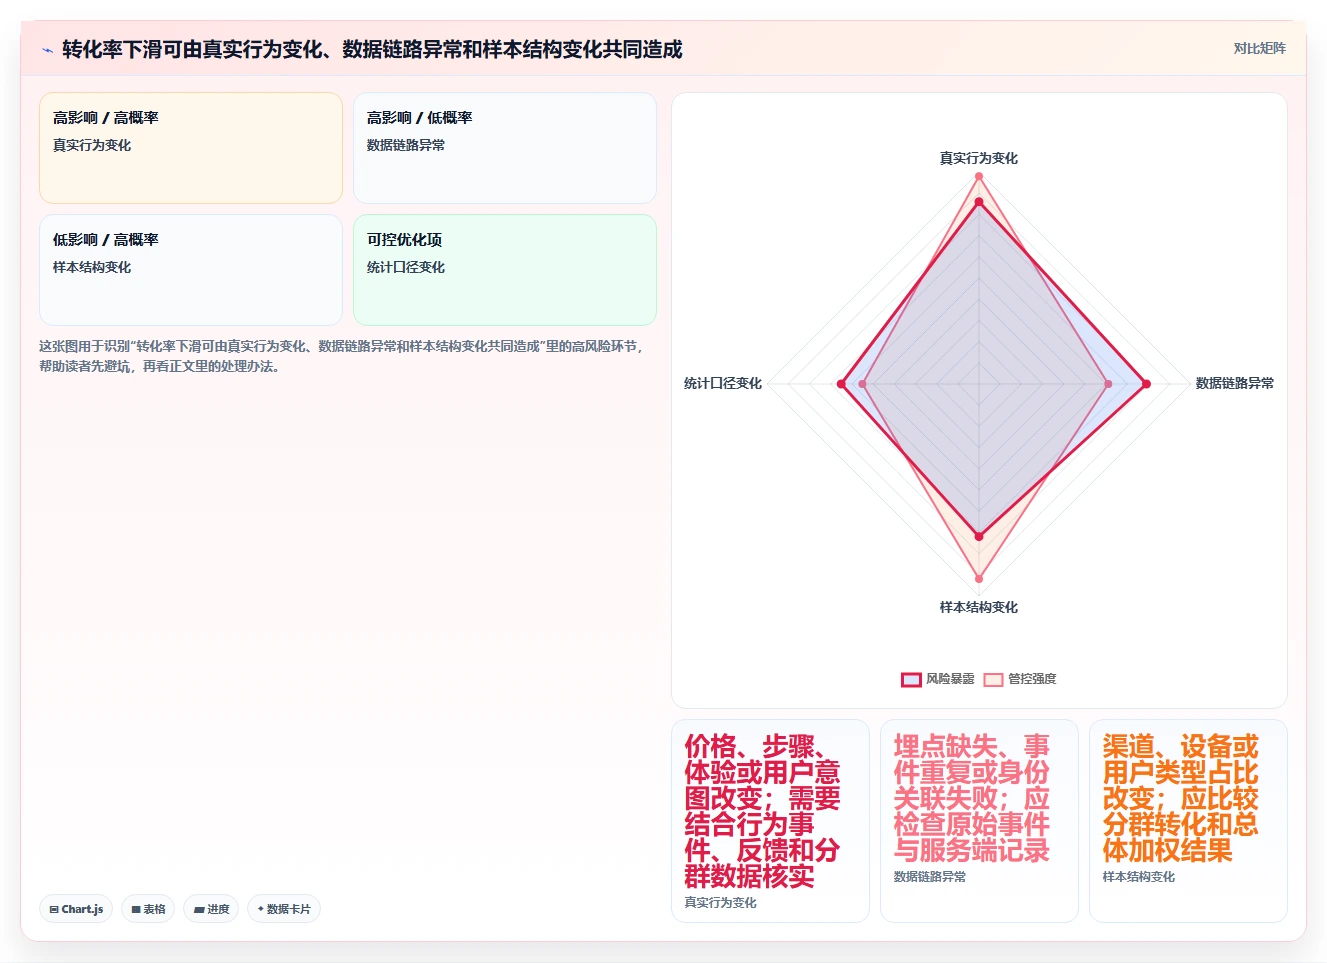The width and height of the screenshot is (1327, 963).
Task: Click the 对比矩阵 label in header
Action: [x=1259, y=48]
